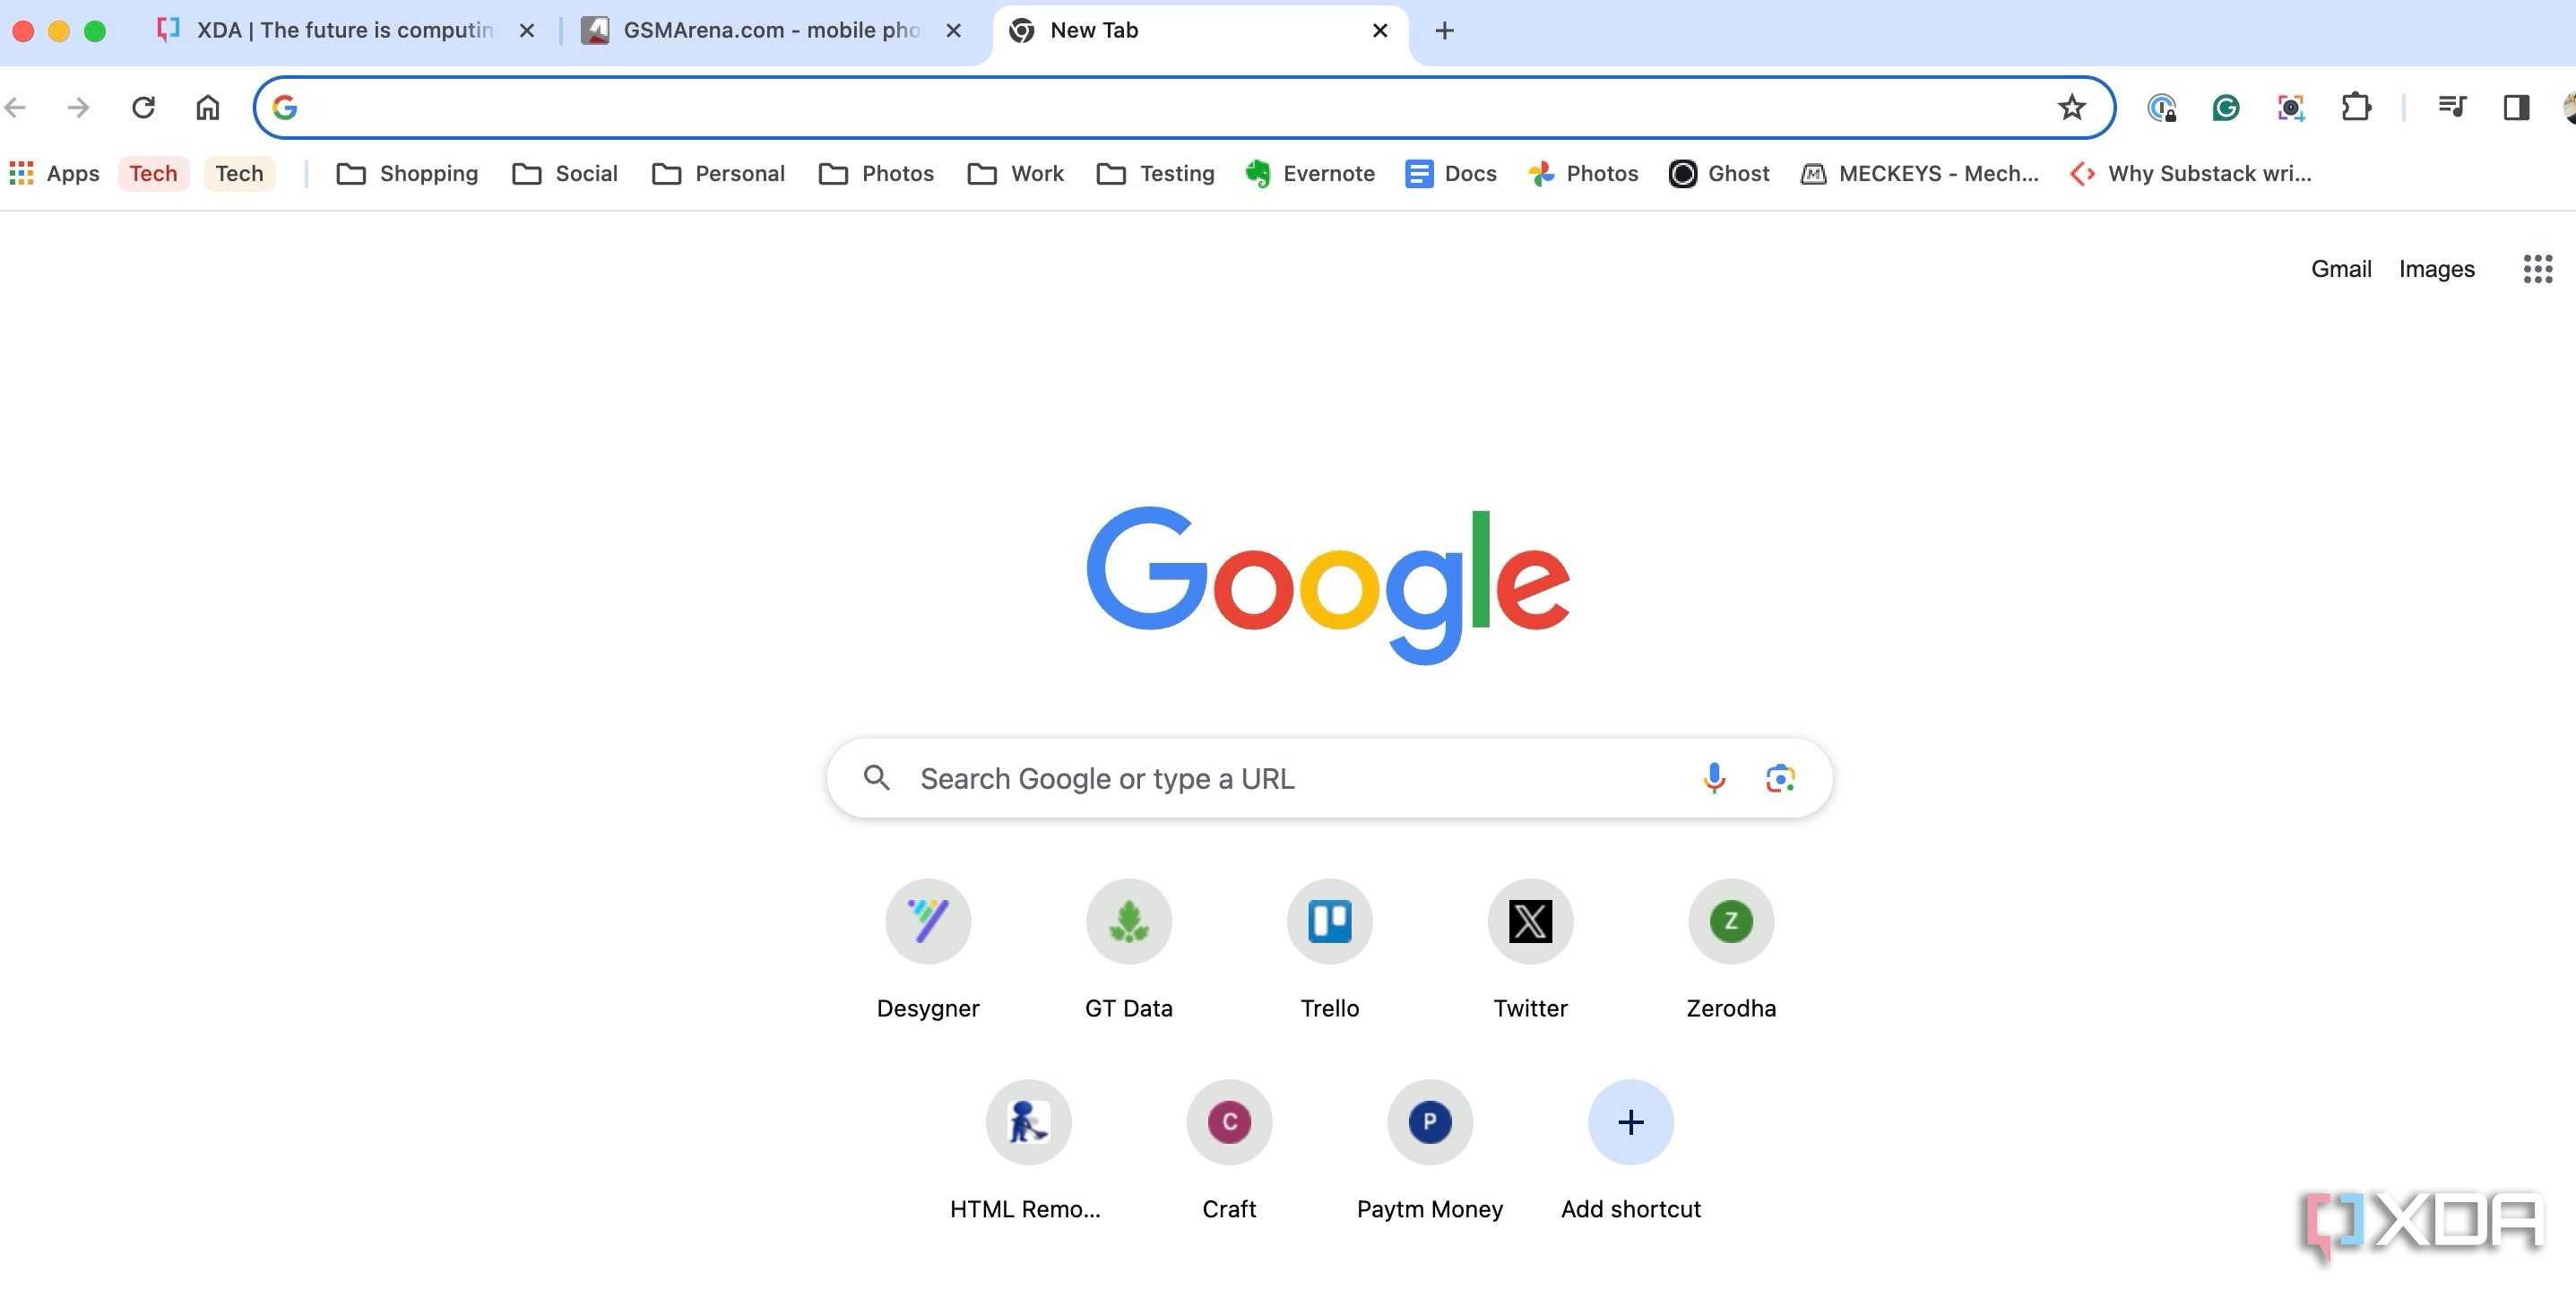Open the privacy shield extension icon
This screenshot has width=2576, height=1298.
click(2161, 107)
